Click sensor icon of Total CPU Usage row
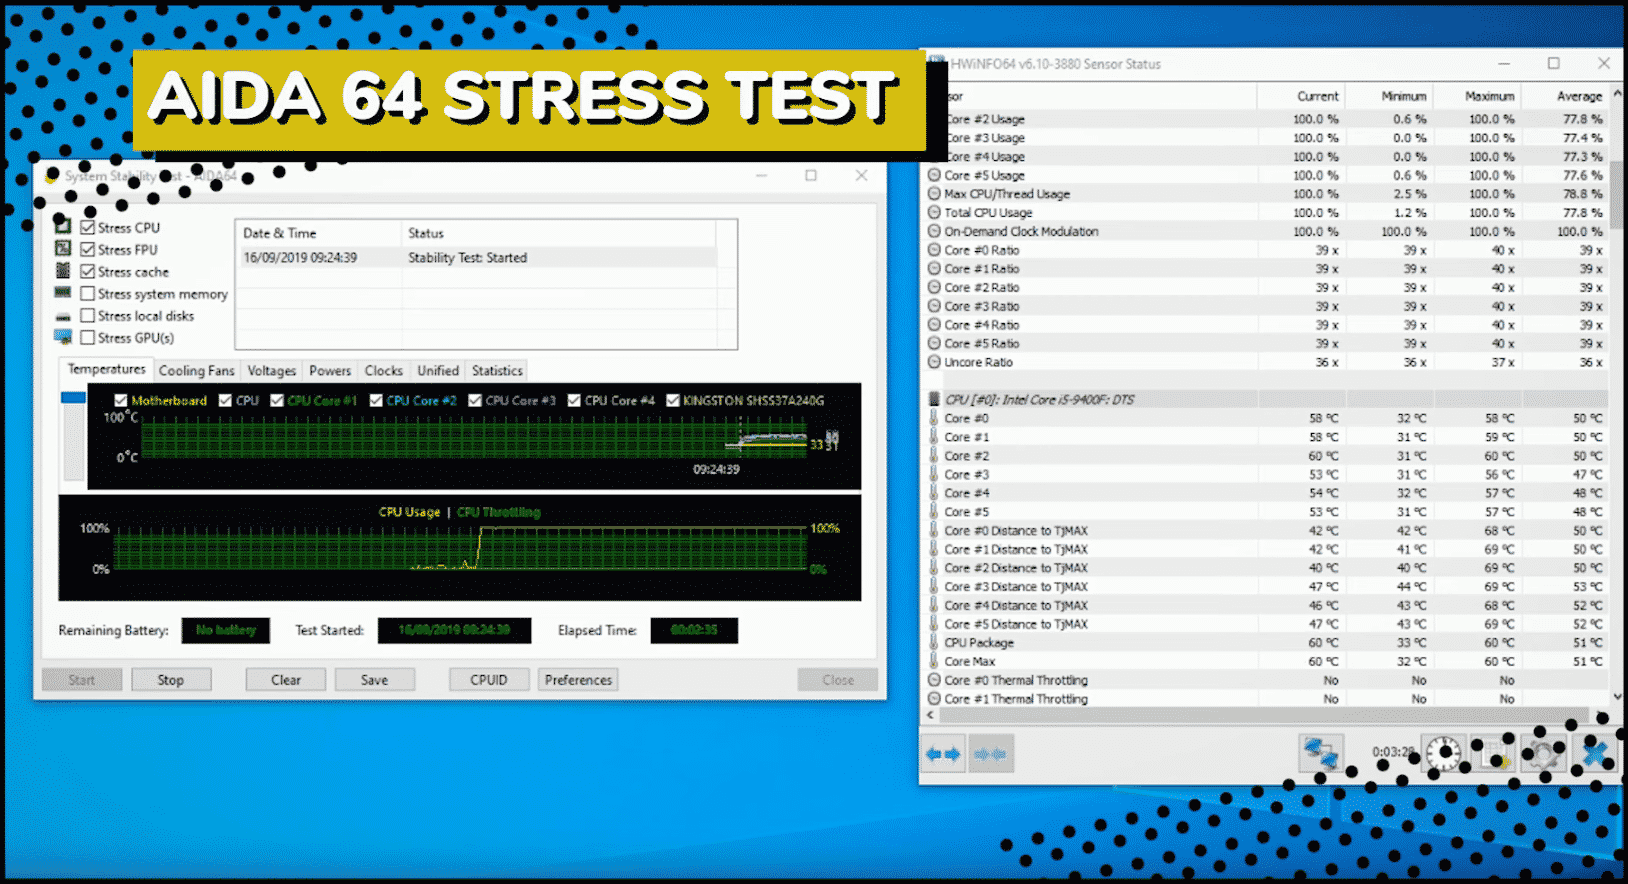 coord(935,212)
